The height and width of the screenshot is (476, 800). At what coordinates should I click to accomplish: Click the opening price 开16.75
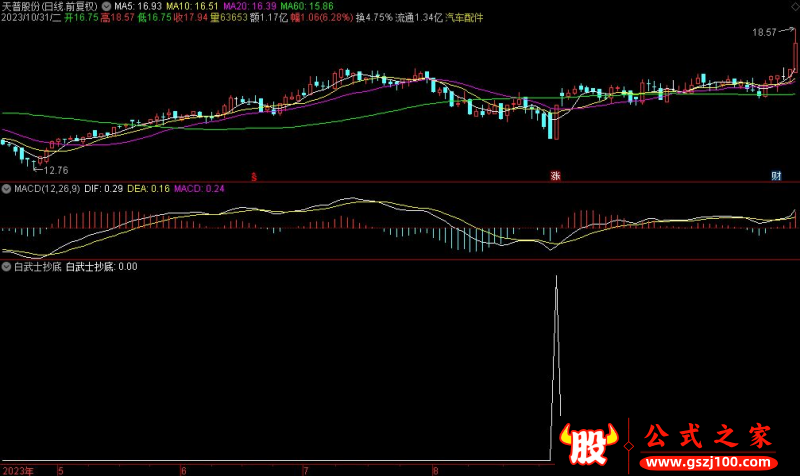[x=81, y=17]
